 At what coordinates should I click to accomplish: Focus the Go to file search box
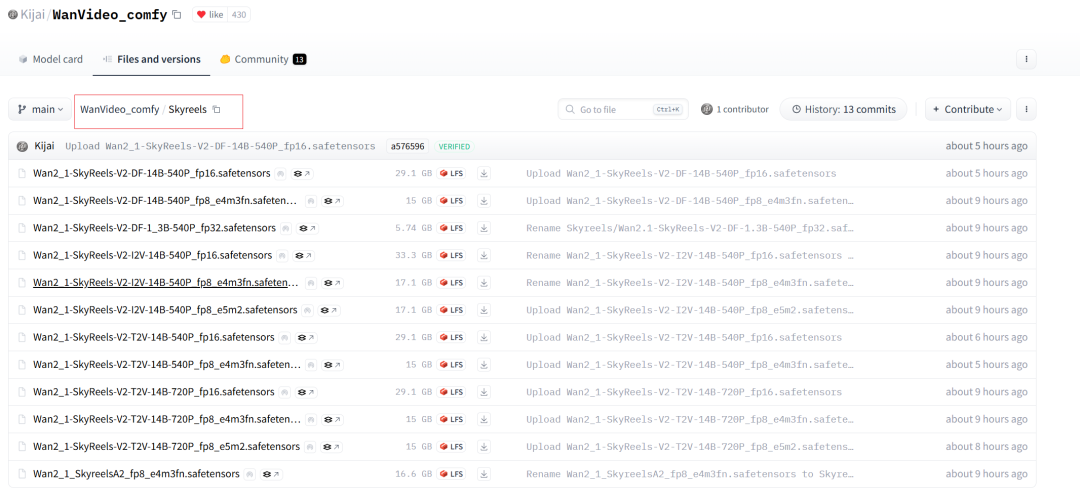[x=623, y=109]
